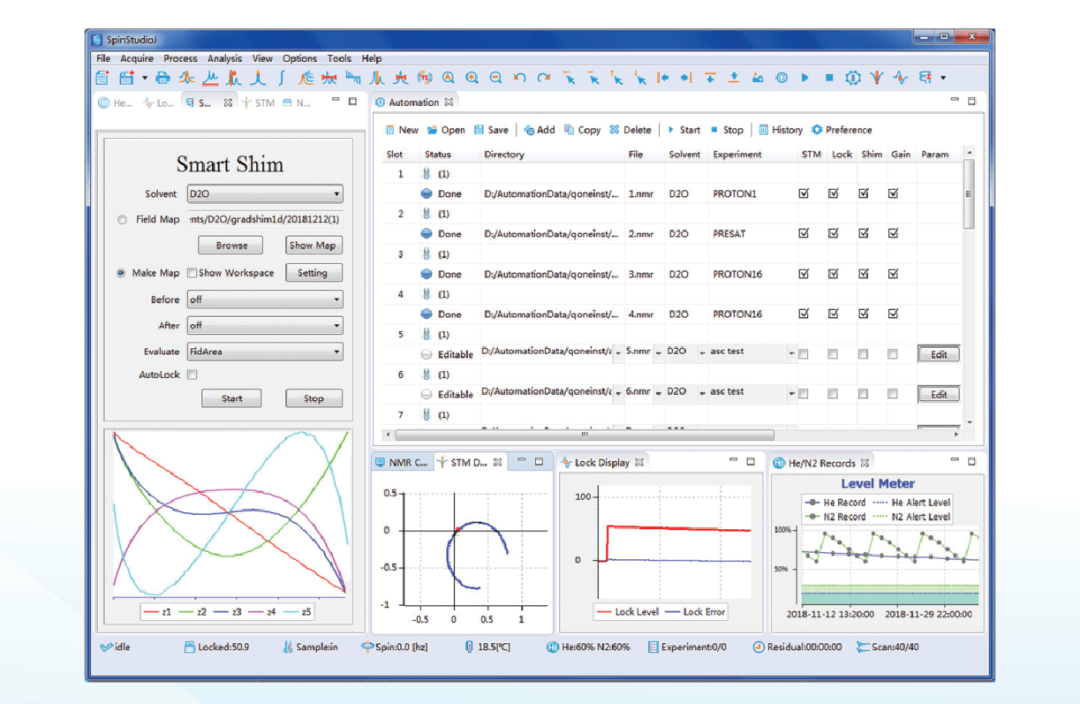Click Edit button for 5.nmr row

click(939, 354)
